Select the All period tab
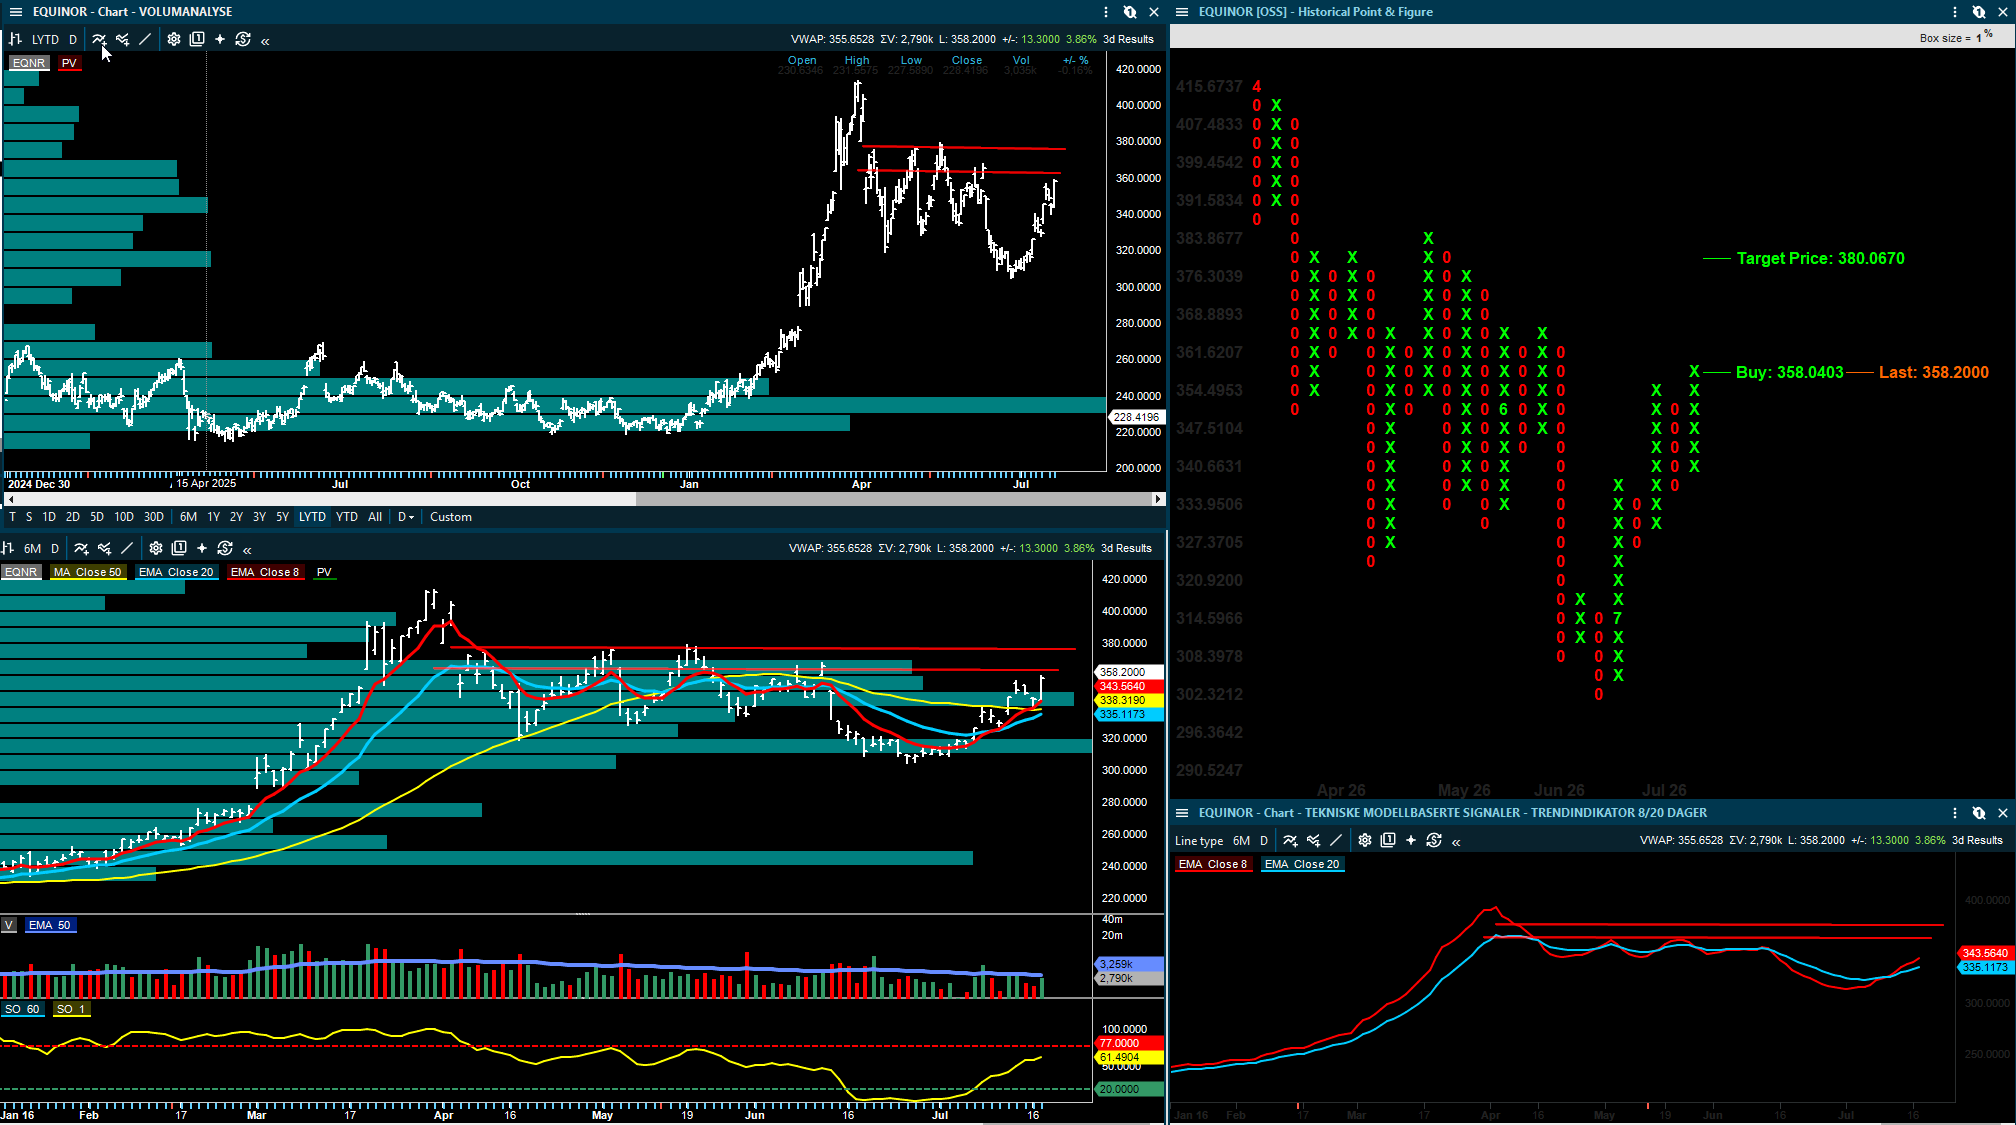 pos(375,517)
